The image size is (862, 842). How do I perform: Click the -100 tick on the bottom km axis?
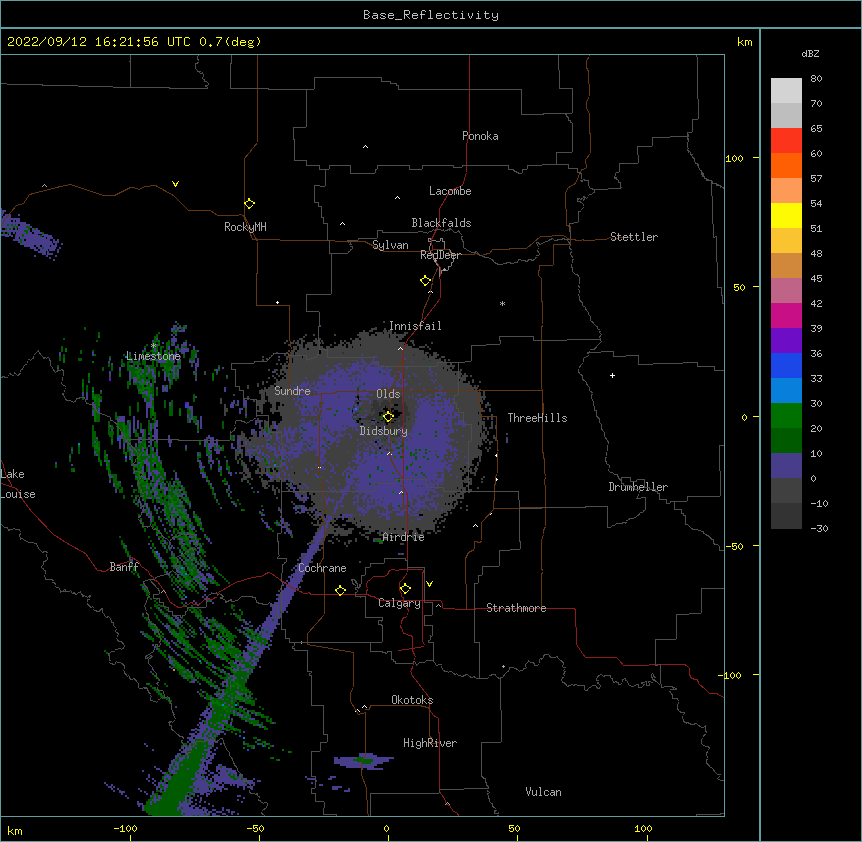point(125,828)
